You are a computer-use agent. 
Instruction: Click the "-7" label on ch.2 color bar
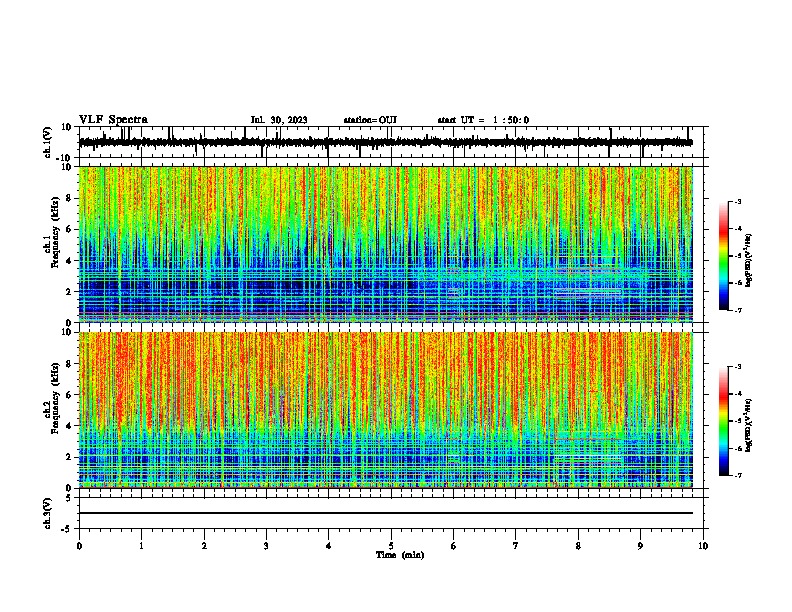(x=738, y=475)
